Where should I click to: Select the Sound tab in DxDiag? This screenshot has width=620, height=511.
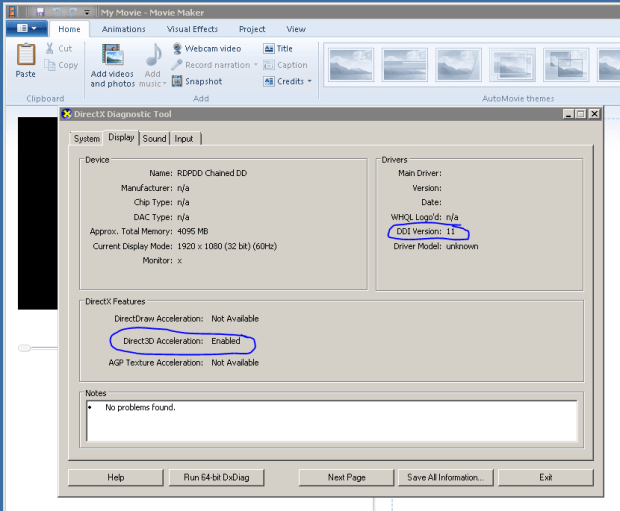154,138
